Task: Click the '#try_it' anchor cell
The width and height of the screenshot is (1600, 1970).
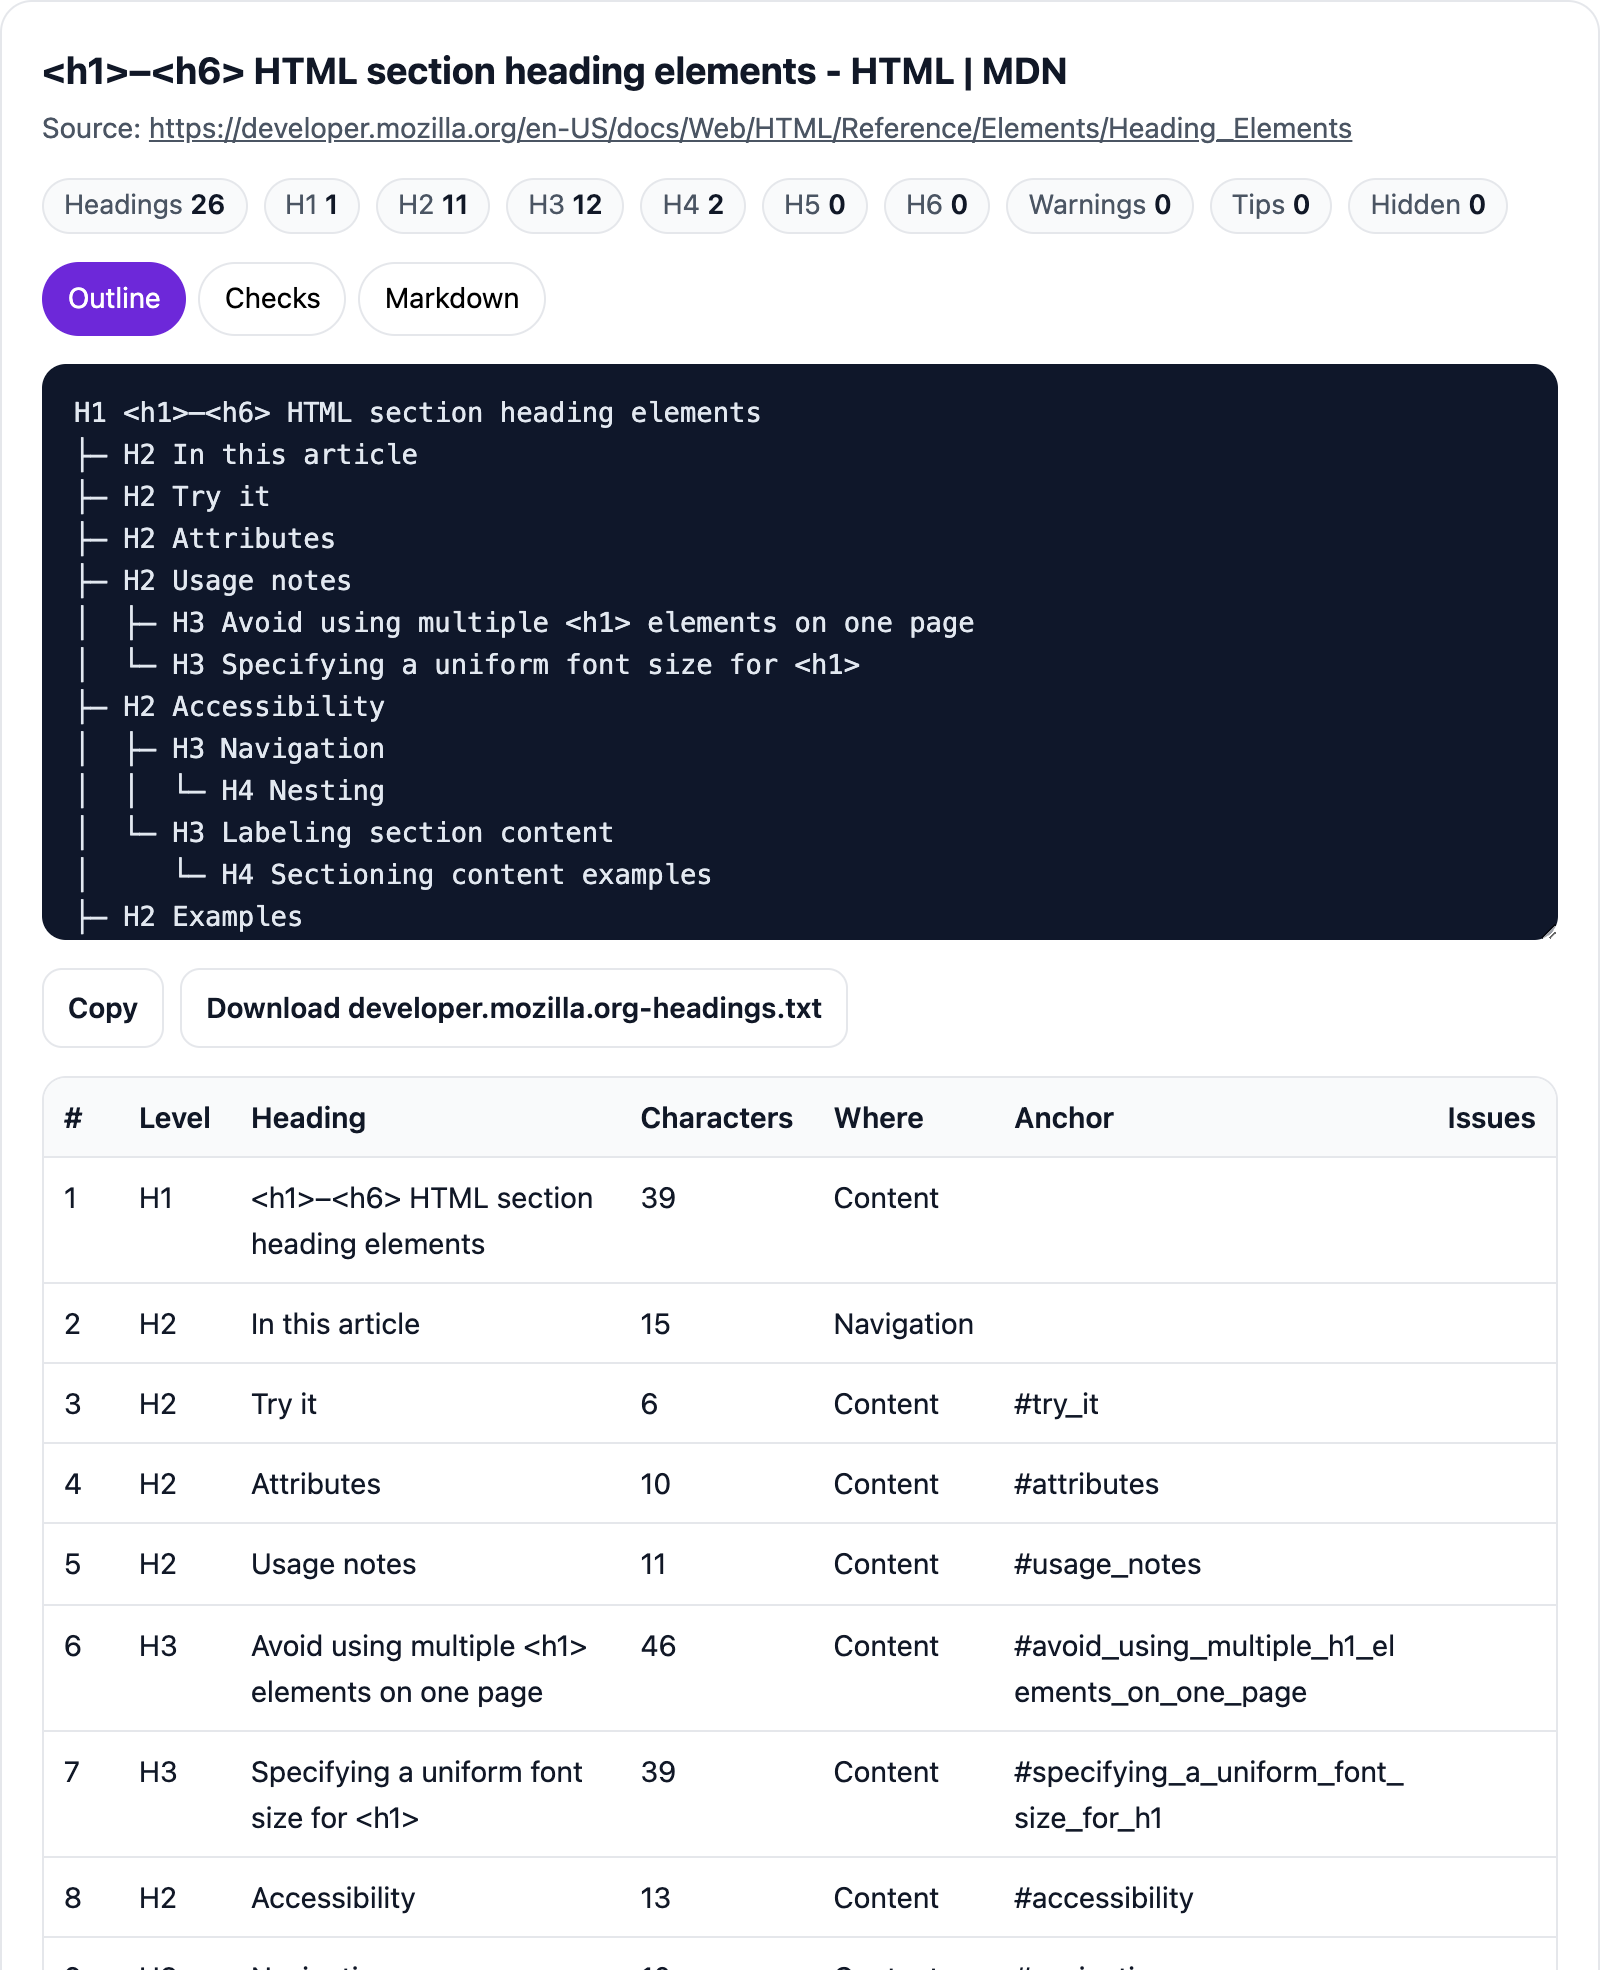Action: [x=1057, y=1404]
